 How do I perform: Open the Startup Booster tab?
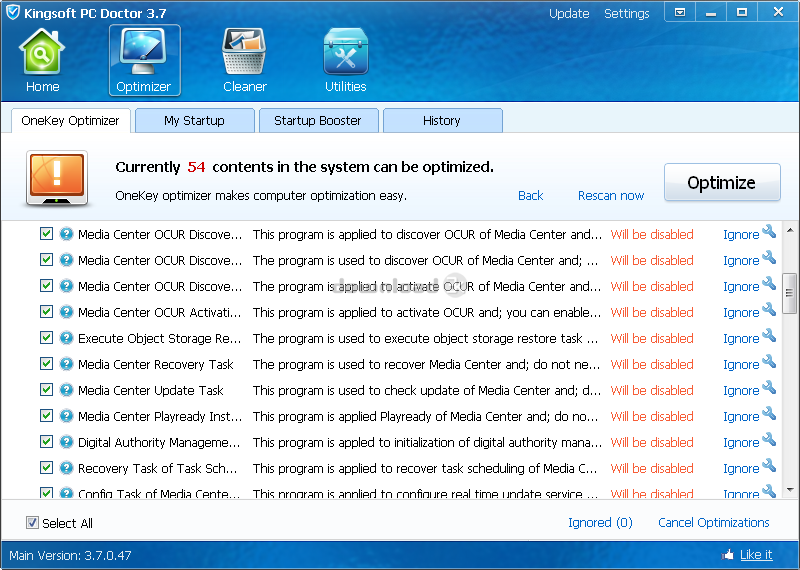318,120
